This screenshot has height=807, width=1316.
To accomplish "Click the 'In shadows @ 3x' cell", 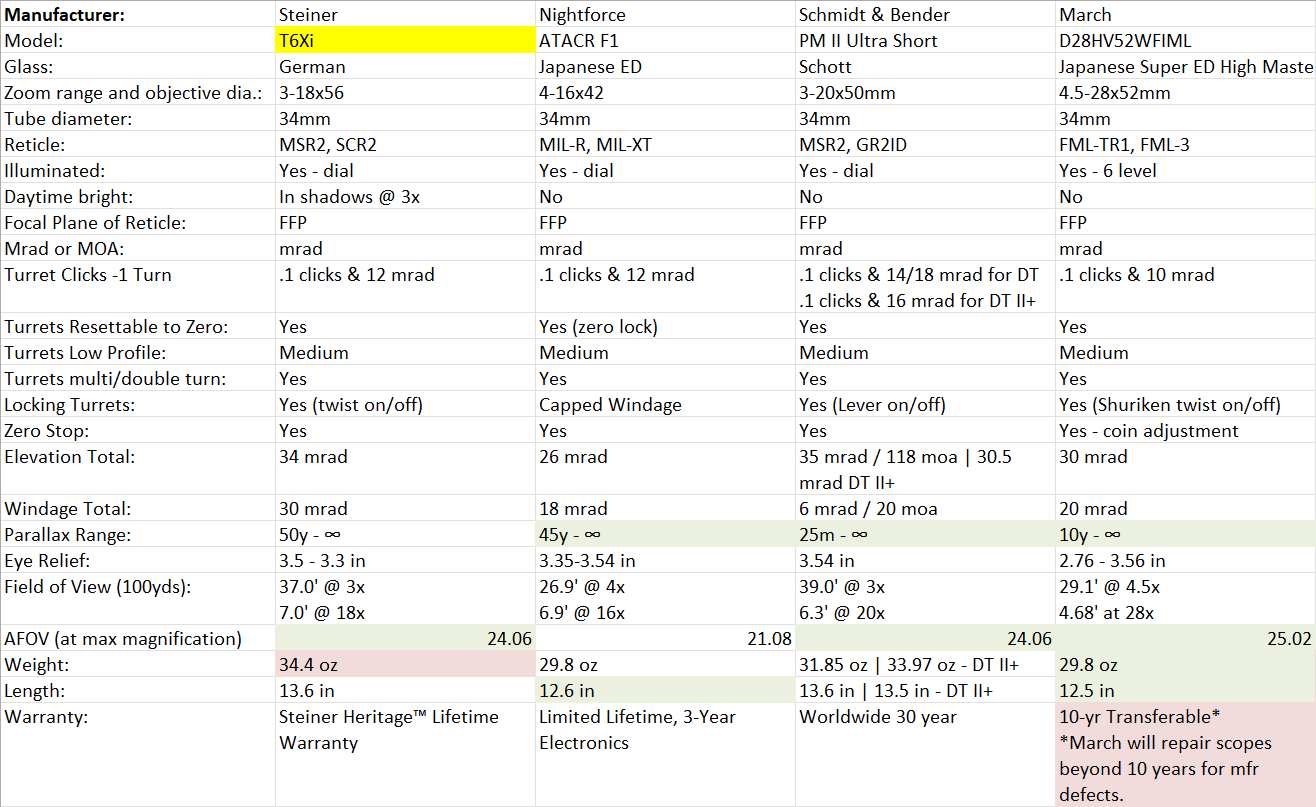I will tap(406, 197).
